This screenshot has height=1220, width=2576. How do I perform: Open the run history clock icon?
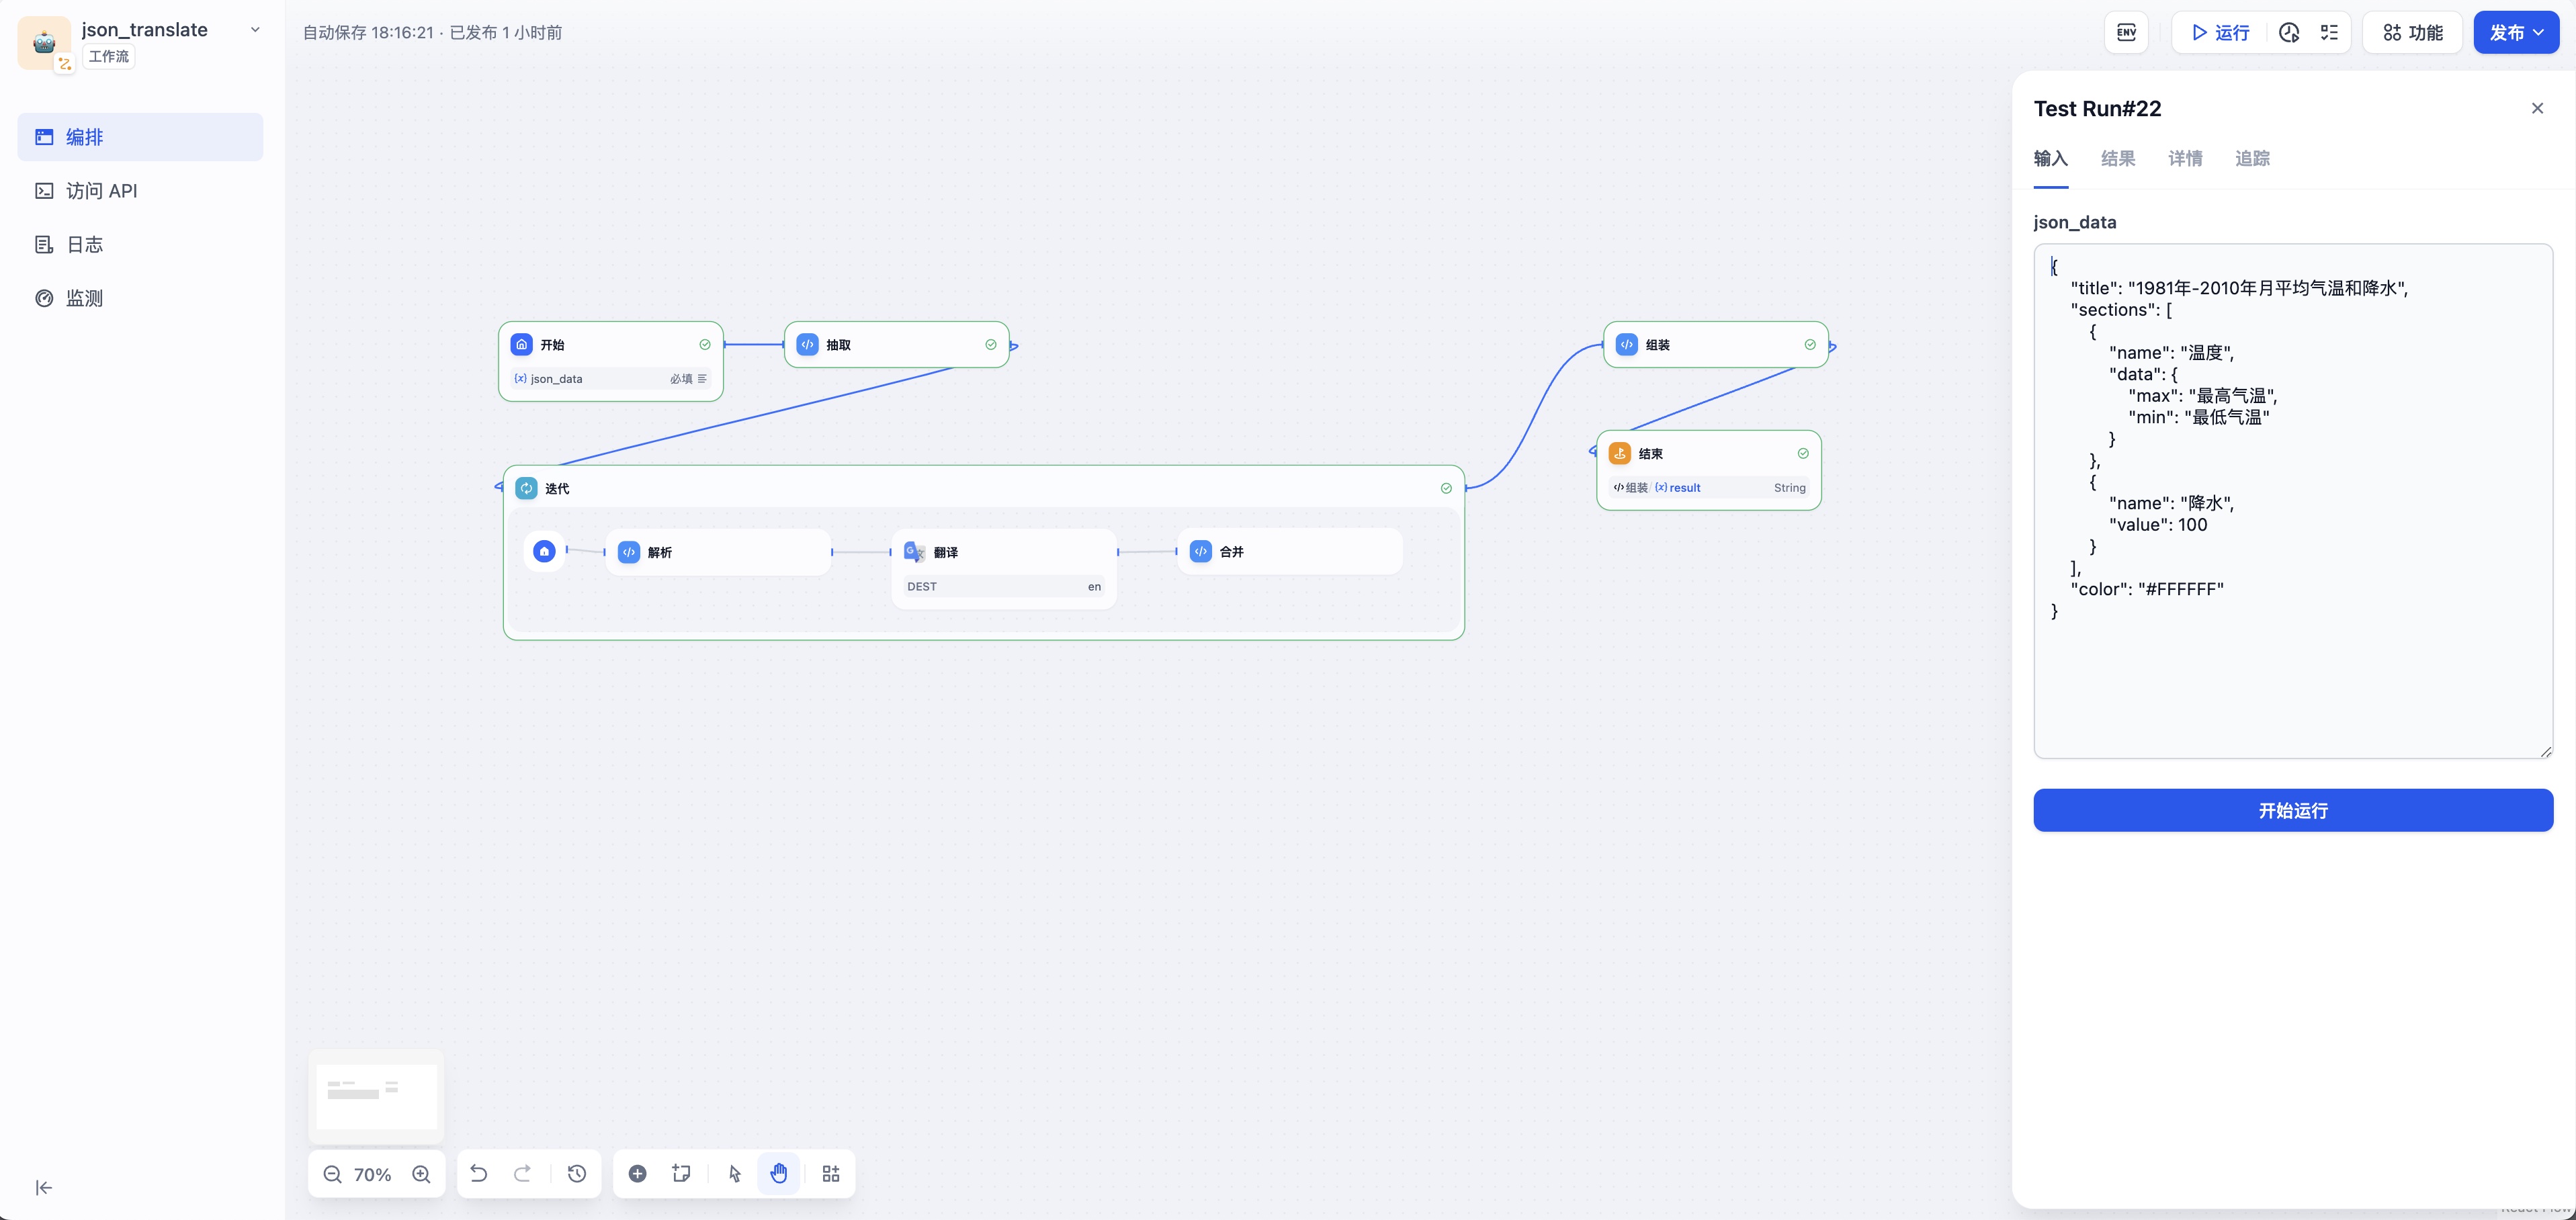click(x=2288, y=33)
